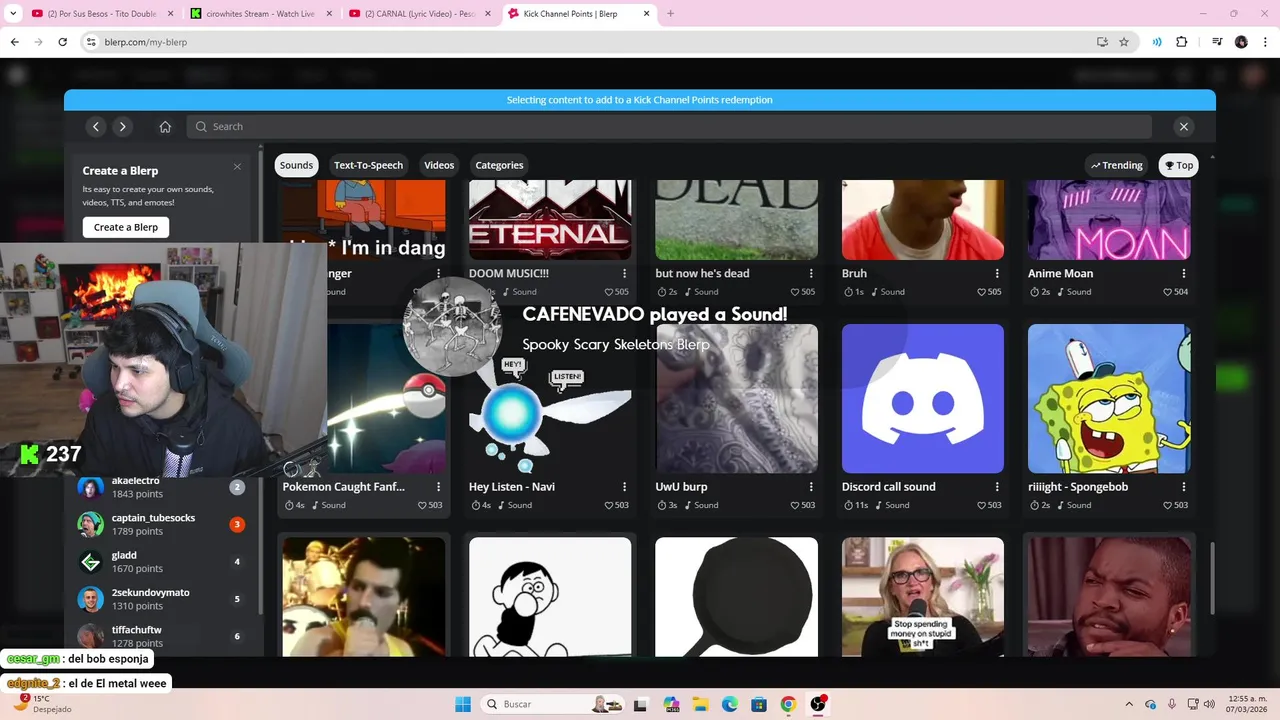1280x720 pixels.
Task: Click install app icon in address bar
Action: [x=1102, y=42]
